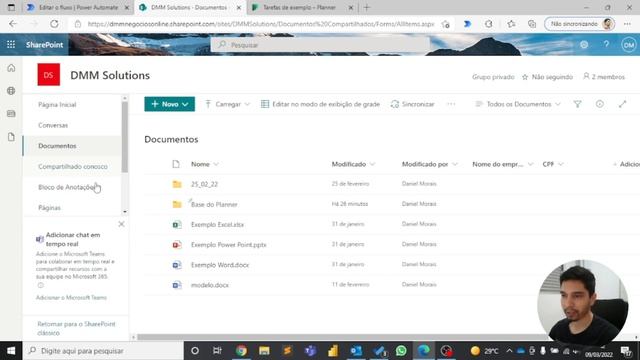Screen dimensions: 640x360
Task: Switch to Editar o fluxo Power Automate tab
Action: 78,7
